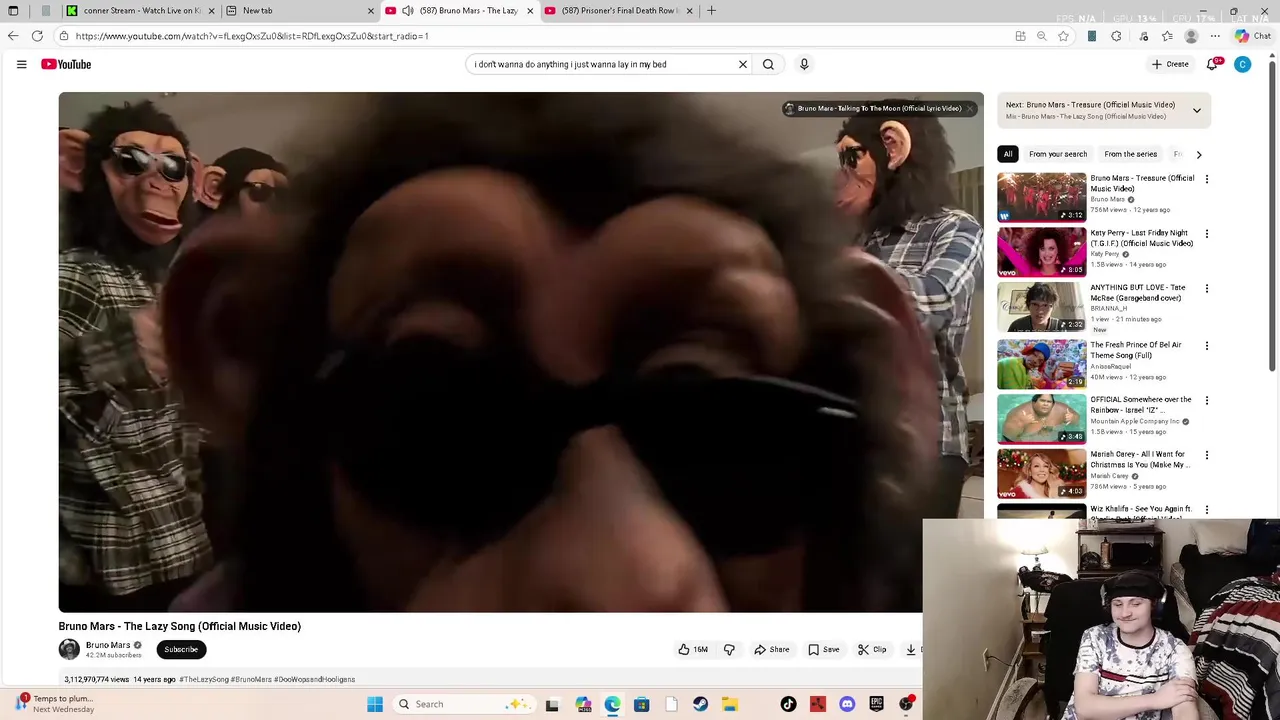Open options menu for Katy Perry video

1206,234
